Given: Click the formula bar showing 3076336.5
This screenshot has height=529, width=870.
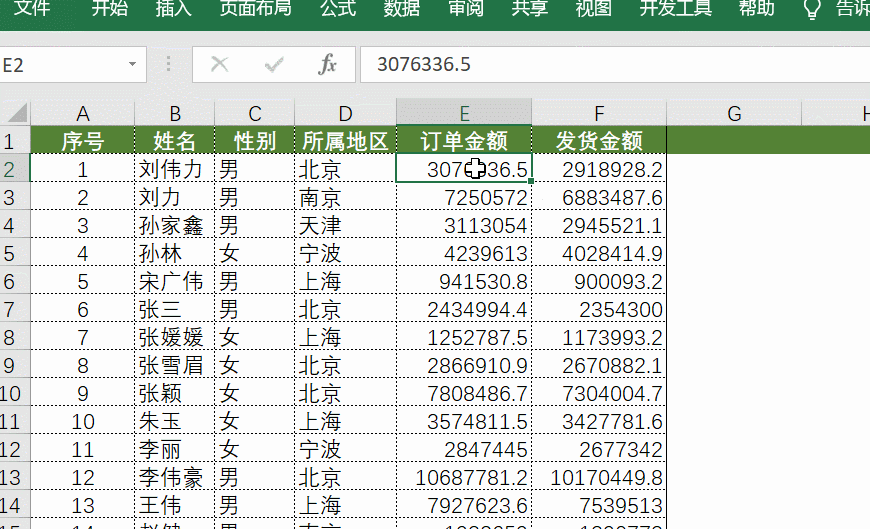Looking at the screenshot, I should coord(615,65).
